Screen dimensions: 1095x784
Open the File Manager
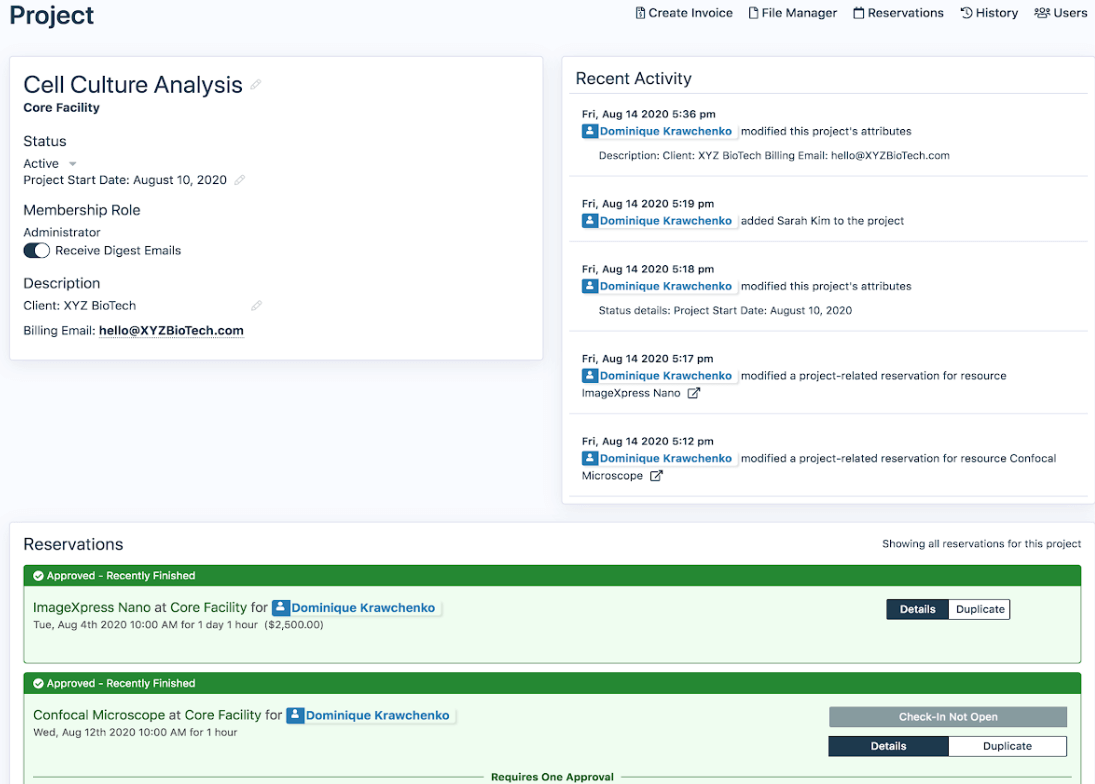(793, 13)
